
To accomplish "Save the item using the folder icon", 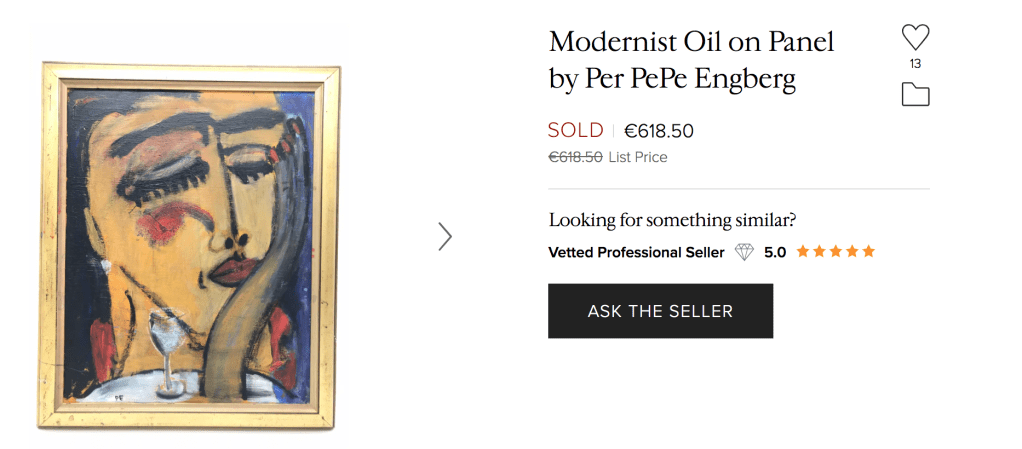I will [915, 95].
